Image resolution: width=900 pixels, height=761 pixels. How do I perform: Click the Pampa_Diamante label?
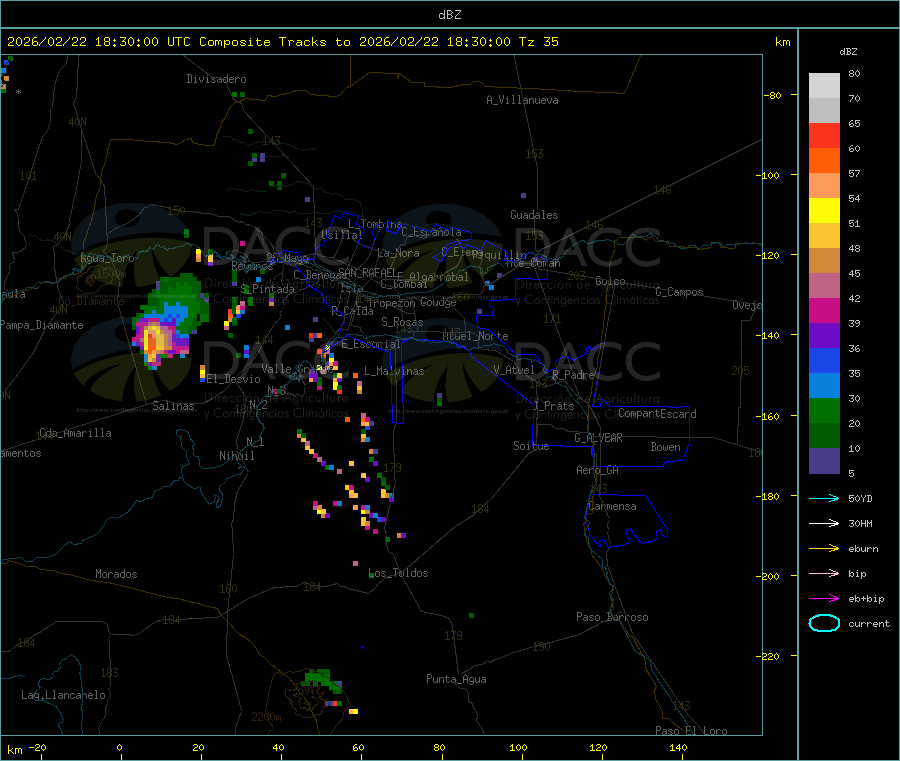point(42,325)
